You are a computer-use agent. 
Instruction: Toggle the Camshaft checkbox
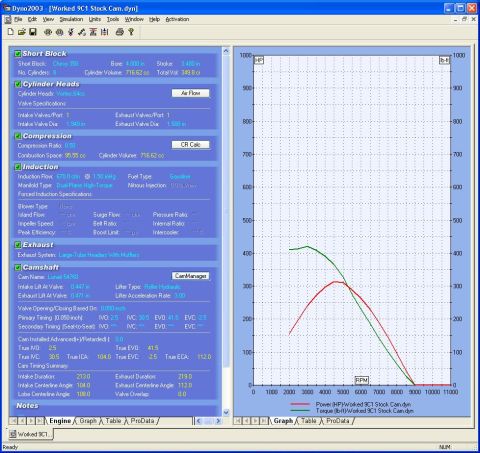coord(18,267)
